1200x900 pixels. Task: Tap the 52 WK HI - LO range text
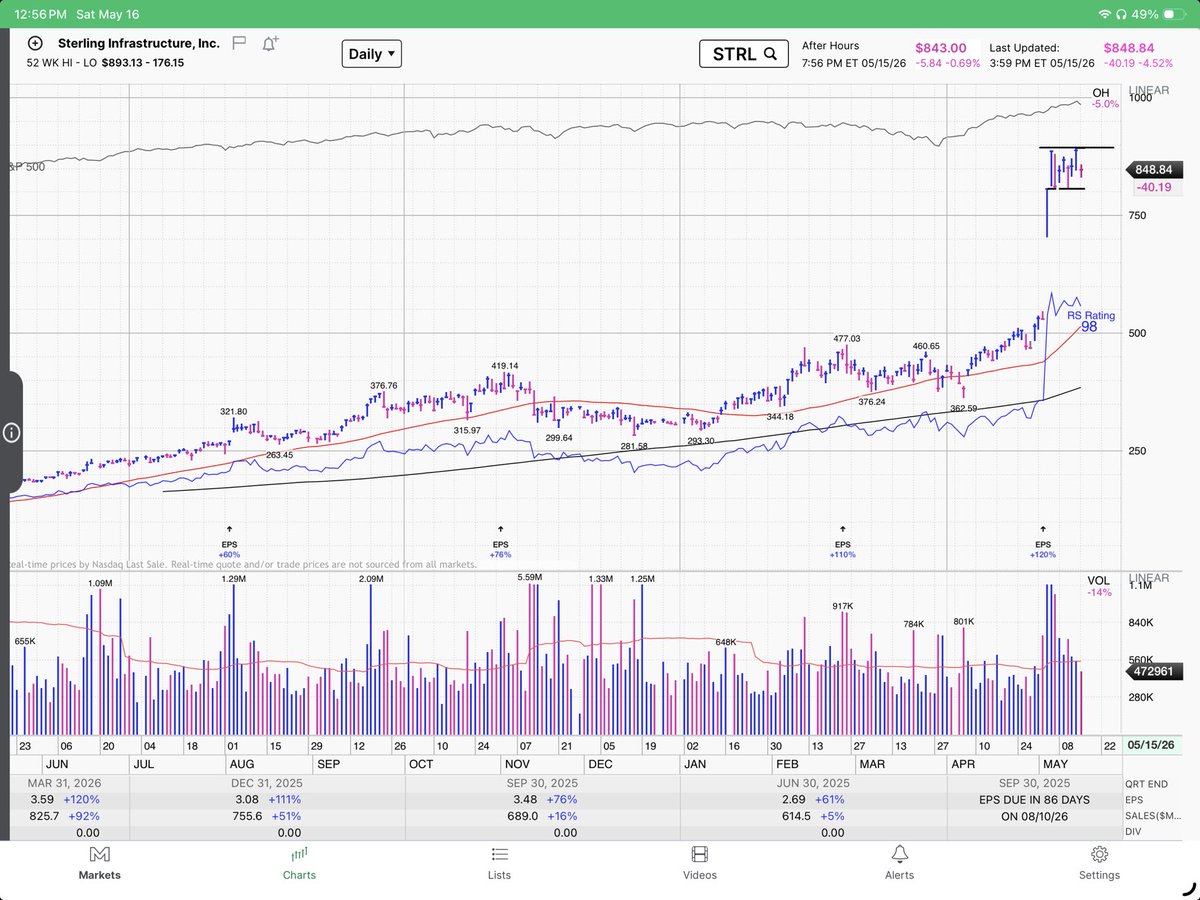106,63
